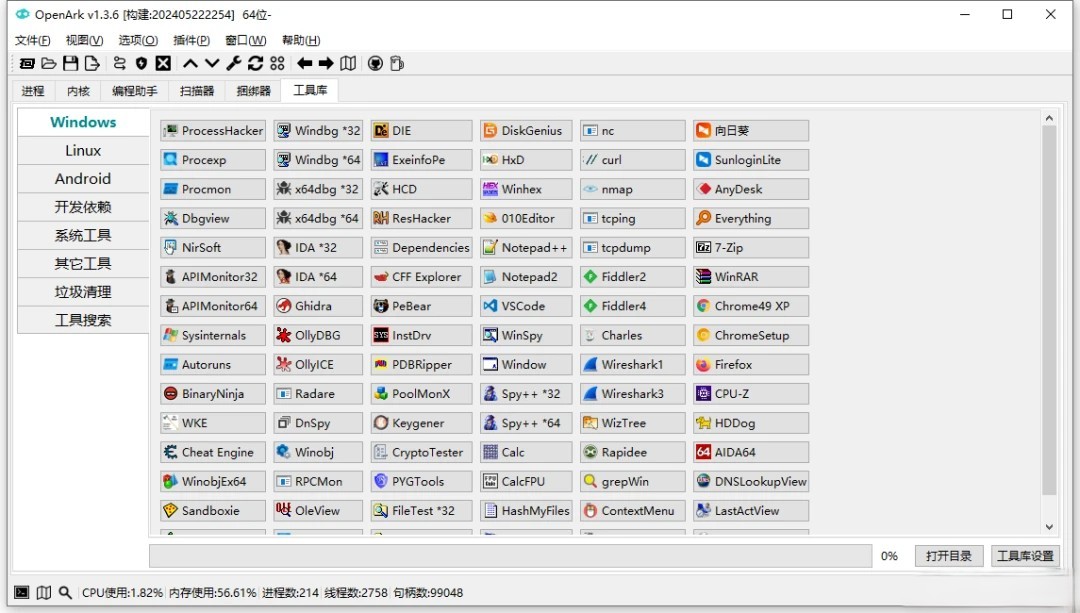
Task: Click the wrench settings toolbar icon
Action: (233, 63)
